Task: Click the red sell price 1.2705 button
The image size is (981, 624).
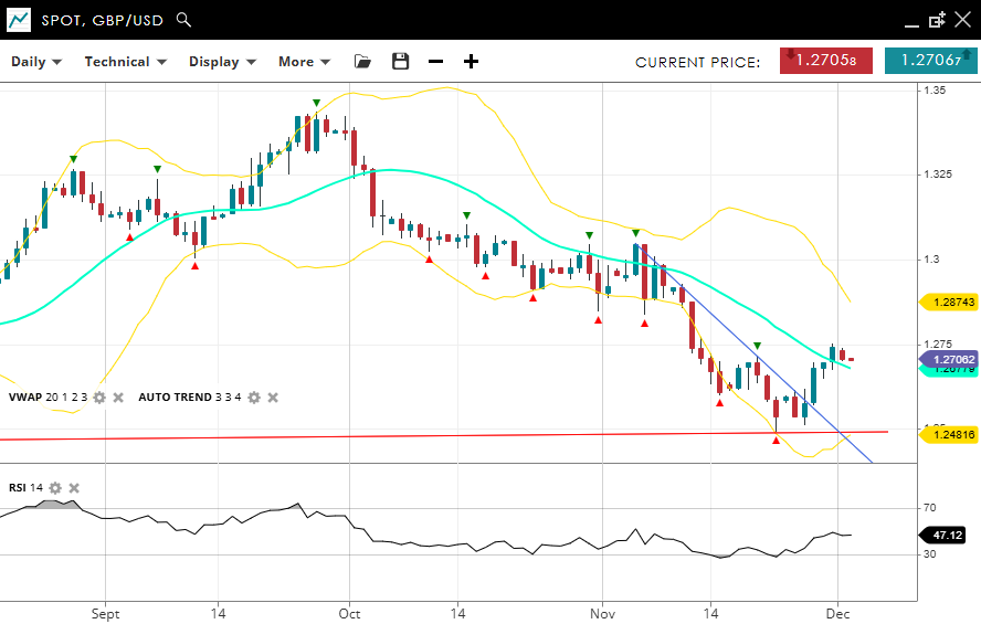Action: pyautogui.click(x=820, y=60)
